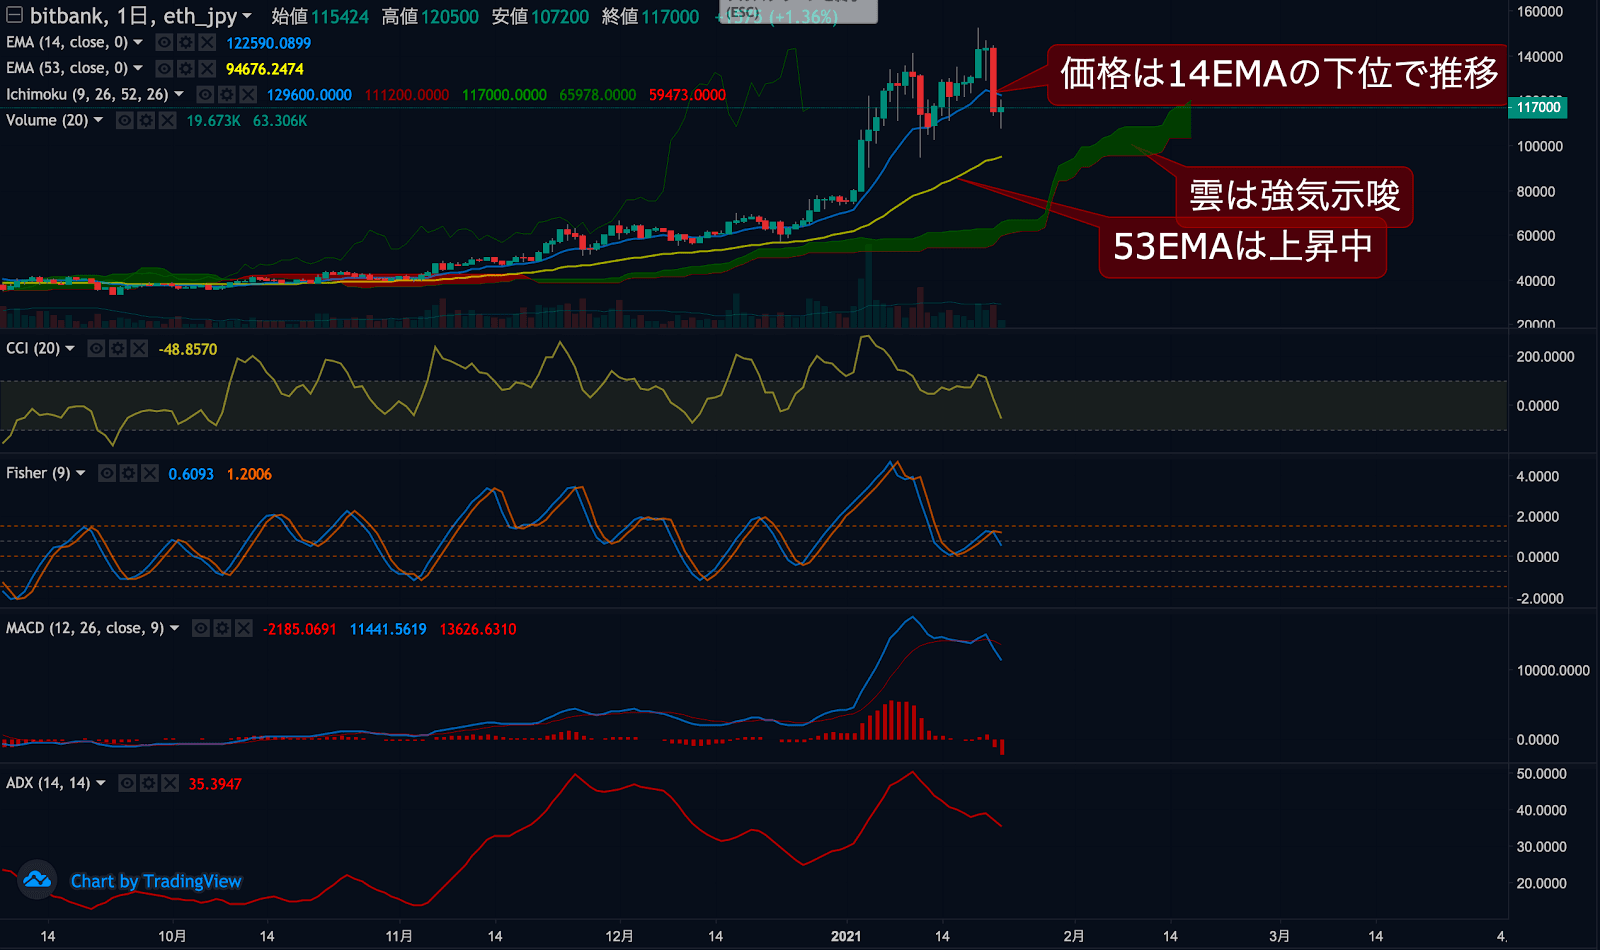The image size is (1600, 950).
Task: Click the 117000 current price label on axis
Action: (x=1538, y=107)
